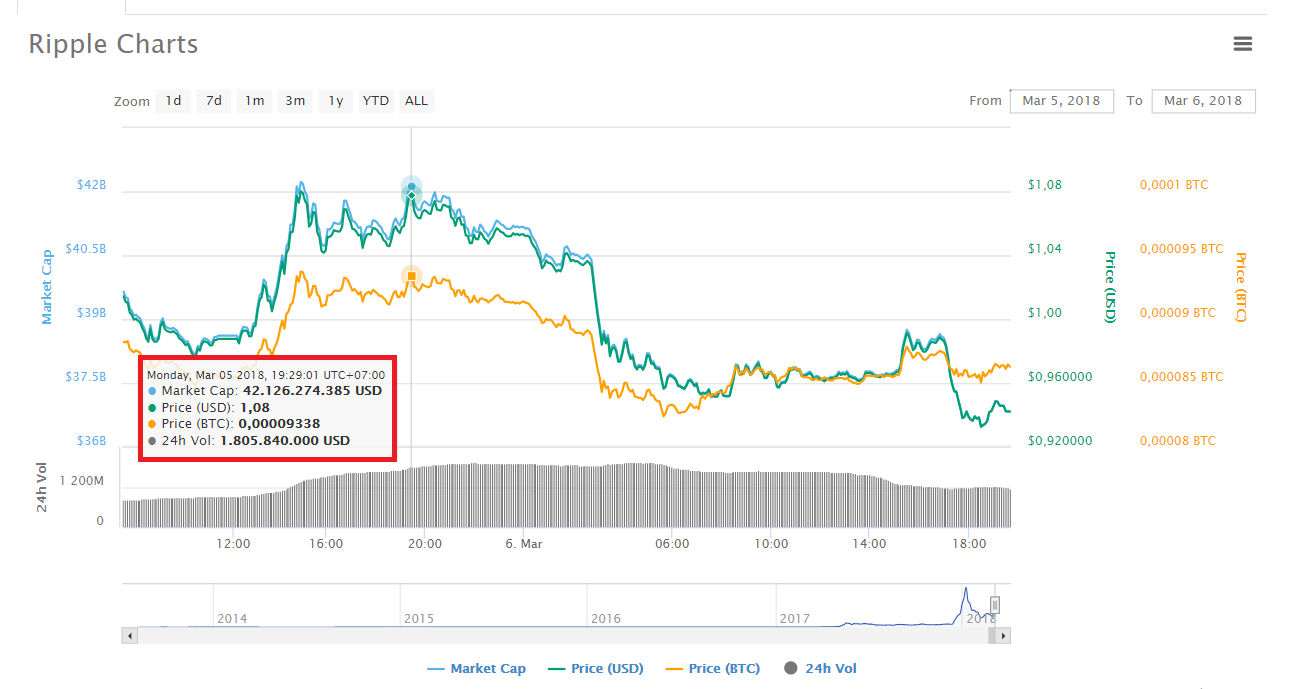1296x689 pixels.
Task: Toggle the Market Cap series in legend
Action: tap(476, 668)
